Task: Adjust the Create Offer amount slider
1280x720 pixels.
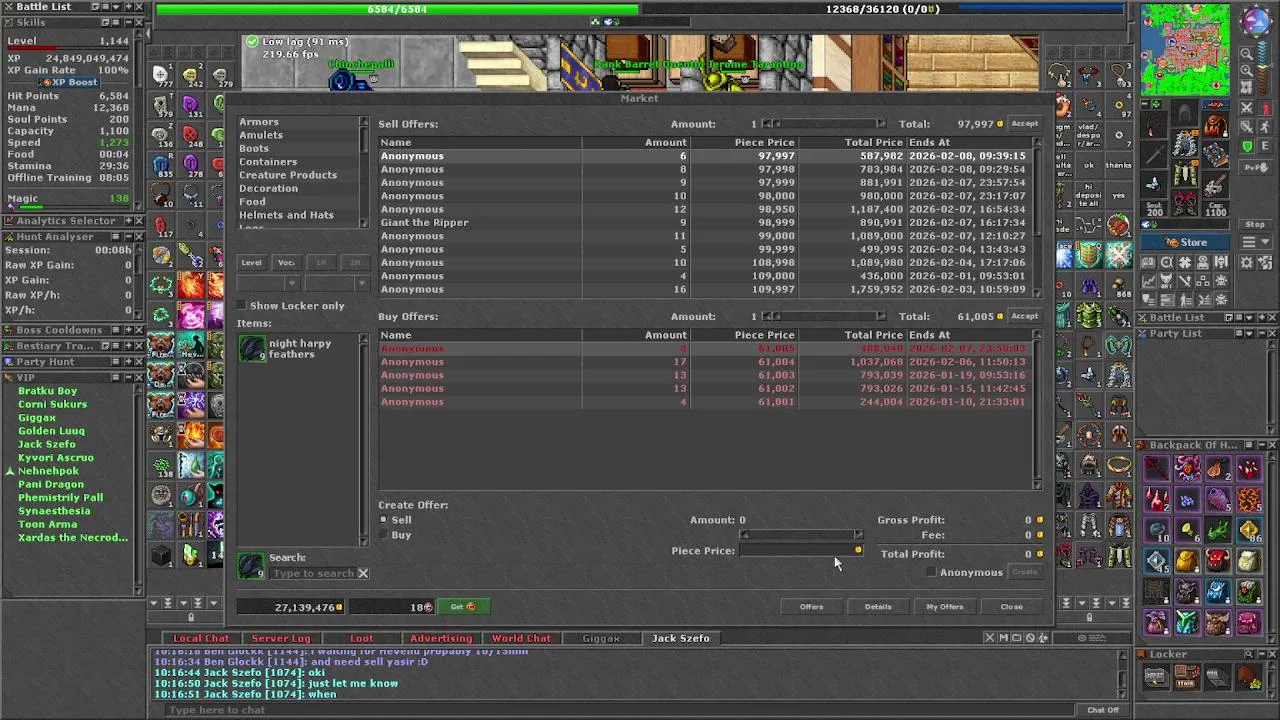Action: 800,535
